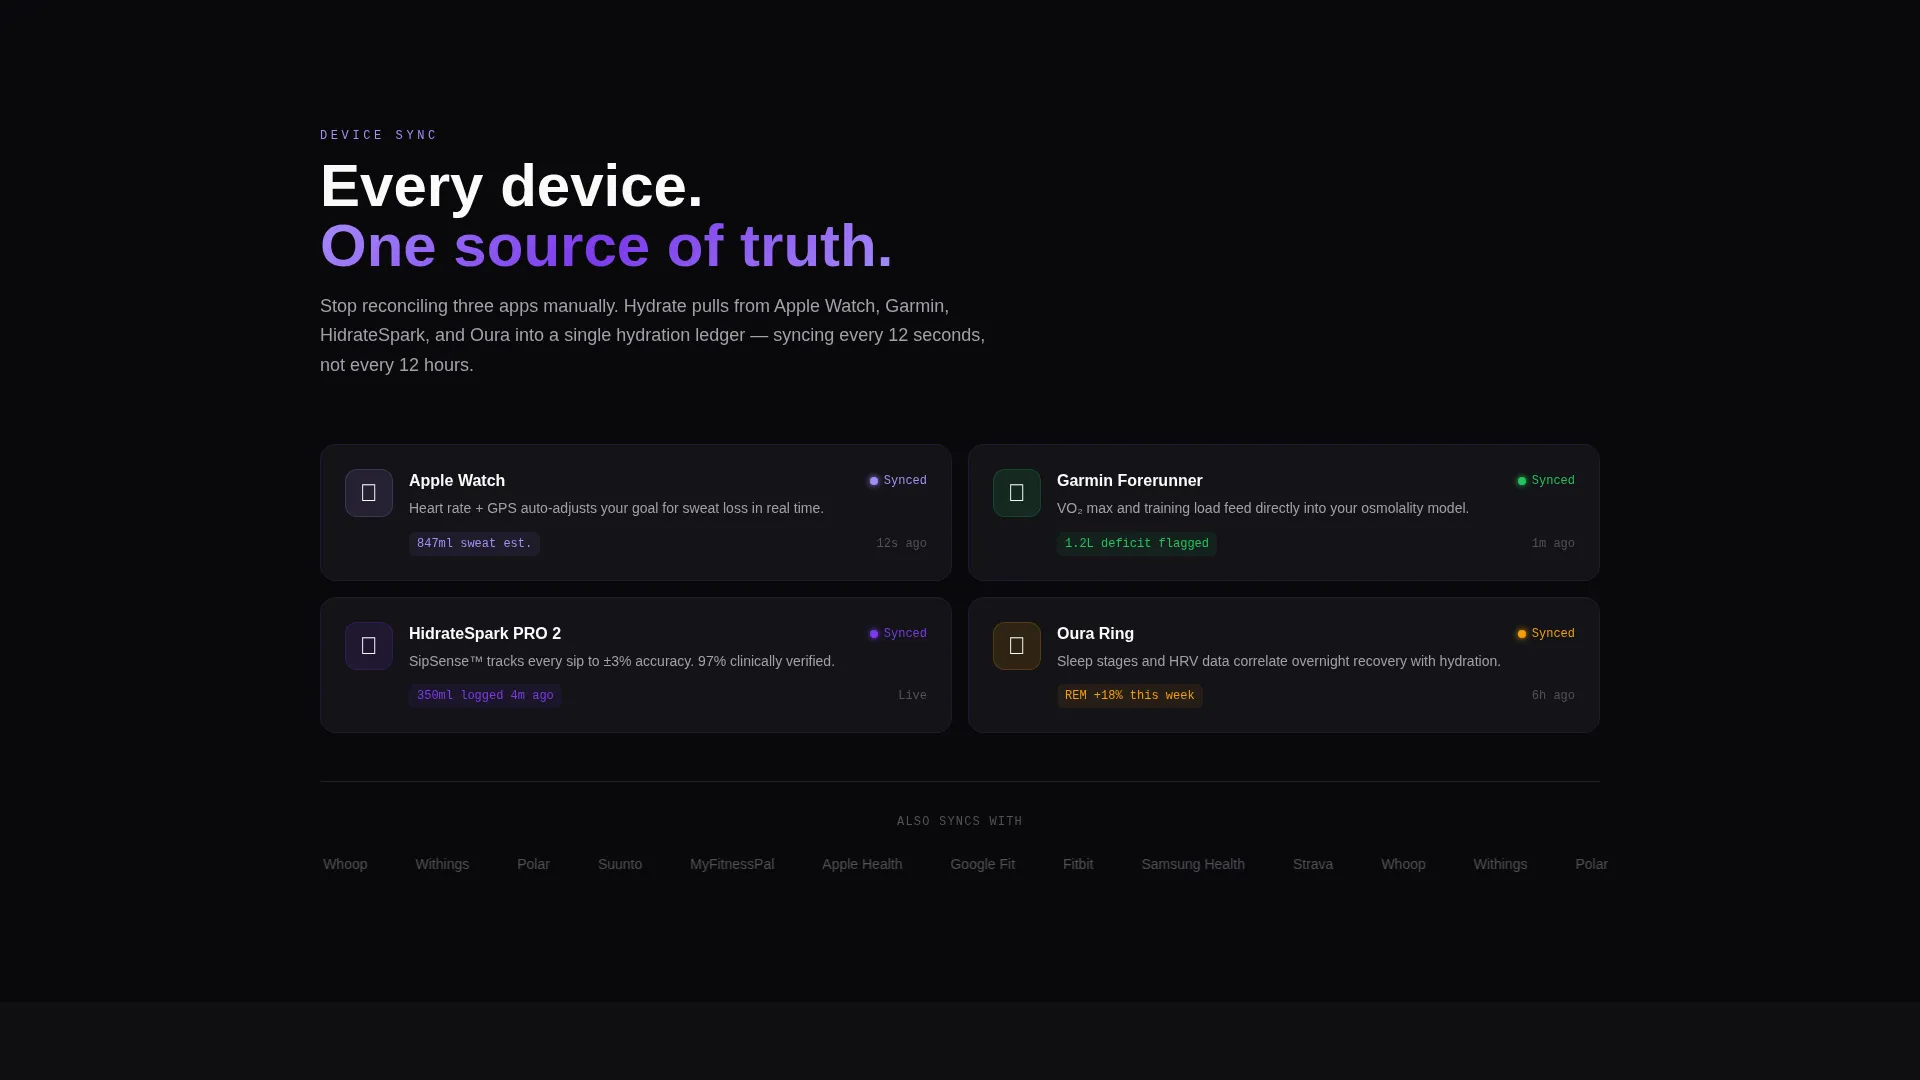Click the 'One source of truth.' heading

606,246
